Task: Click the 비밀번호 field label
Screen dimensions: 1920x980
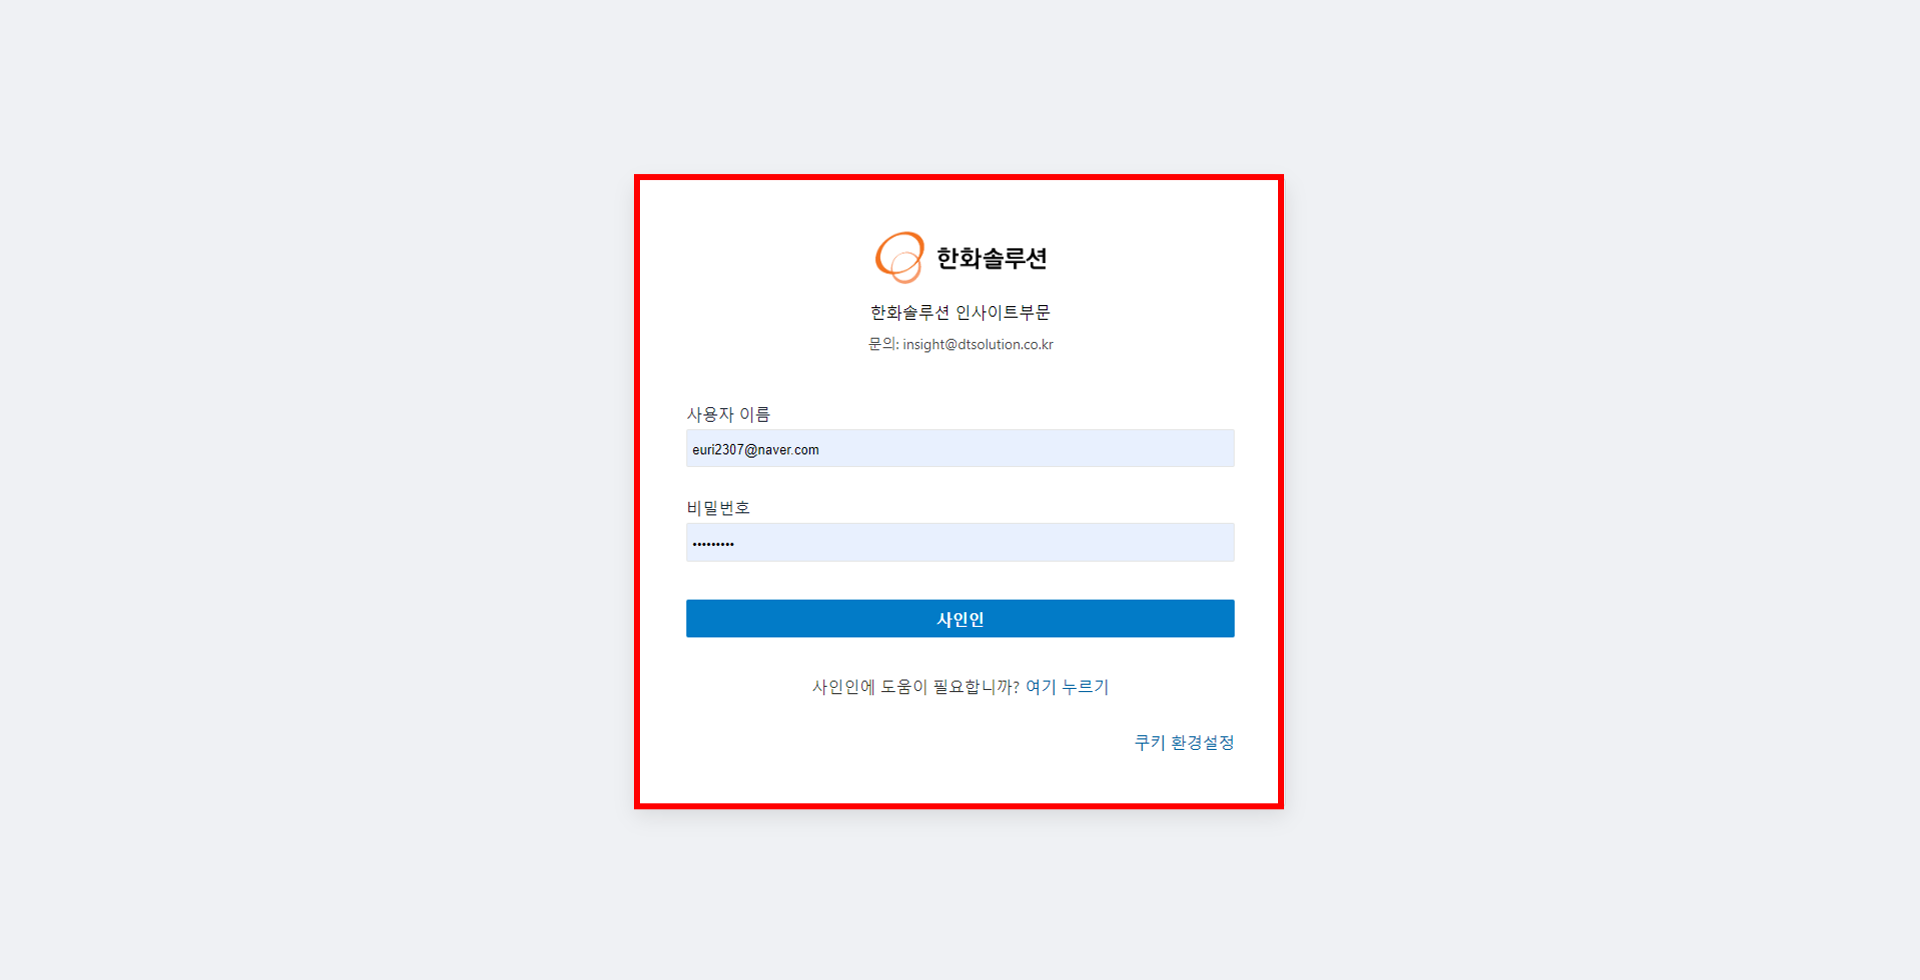Action: click(718, 507)
